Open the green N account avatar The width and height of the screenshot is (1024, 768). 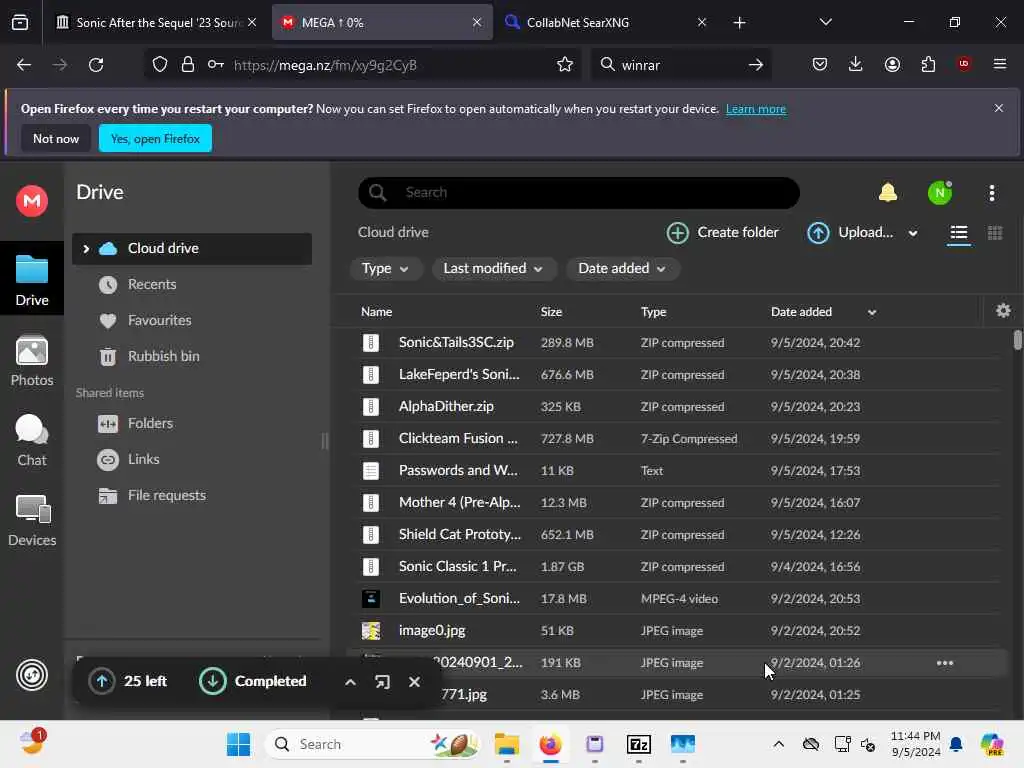click(939, 193)
